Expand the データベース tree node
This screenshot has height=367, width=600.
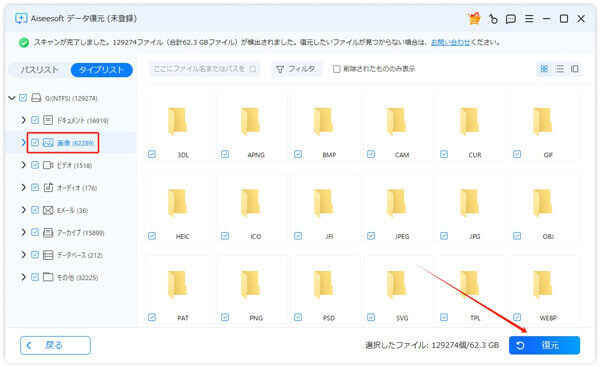pyautogui.click(x=23, y=254)
